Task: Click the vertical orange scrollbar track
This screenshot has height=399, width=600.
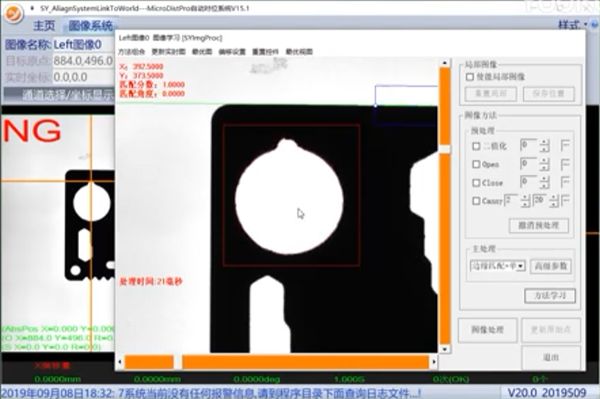Action: coord(444,249)
